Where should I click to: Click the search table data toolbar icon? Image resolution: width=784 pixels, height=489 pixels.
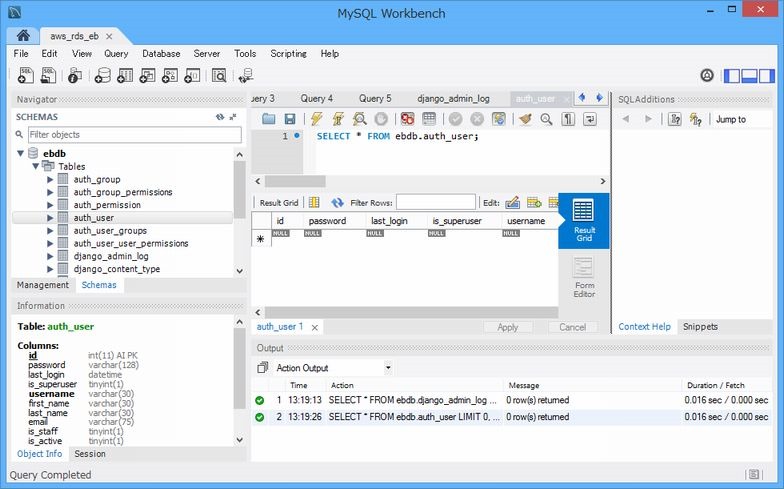click(x=218, y=75)
